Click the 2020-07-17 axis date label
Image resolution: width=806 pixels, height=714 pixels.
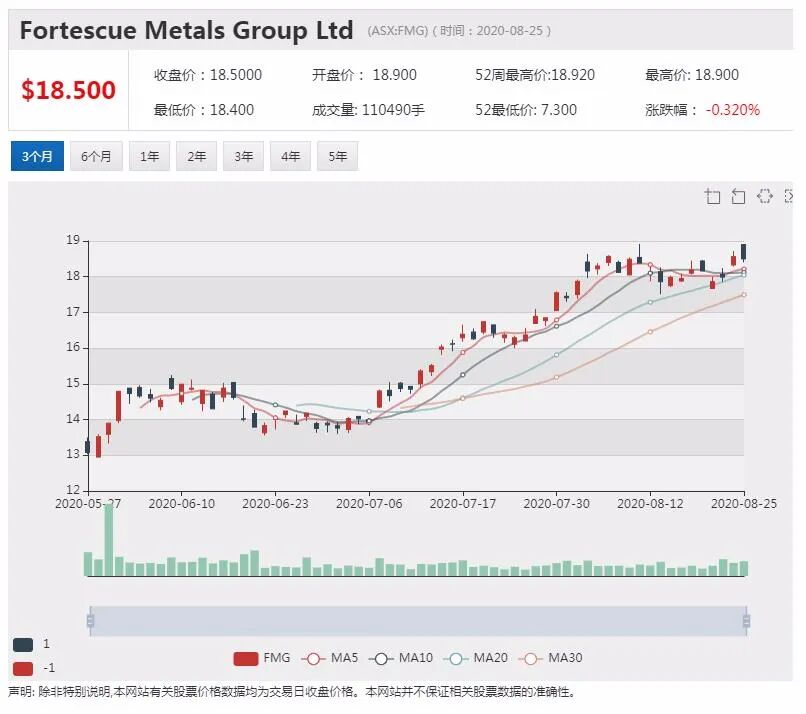point(463,503)
